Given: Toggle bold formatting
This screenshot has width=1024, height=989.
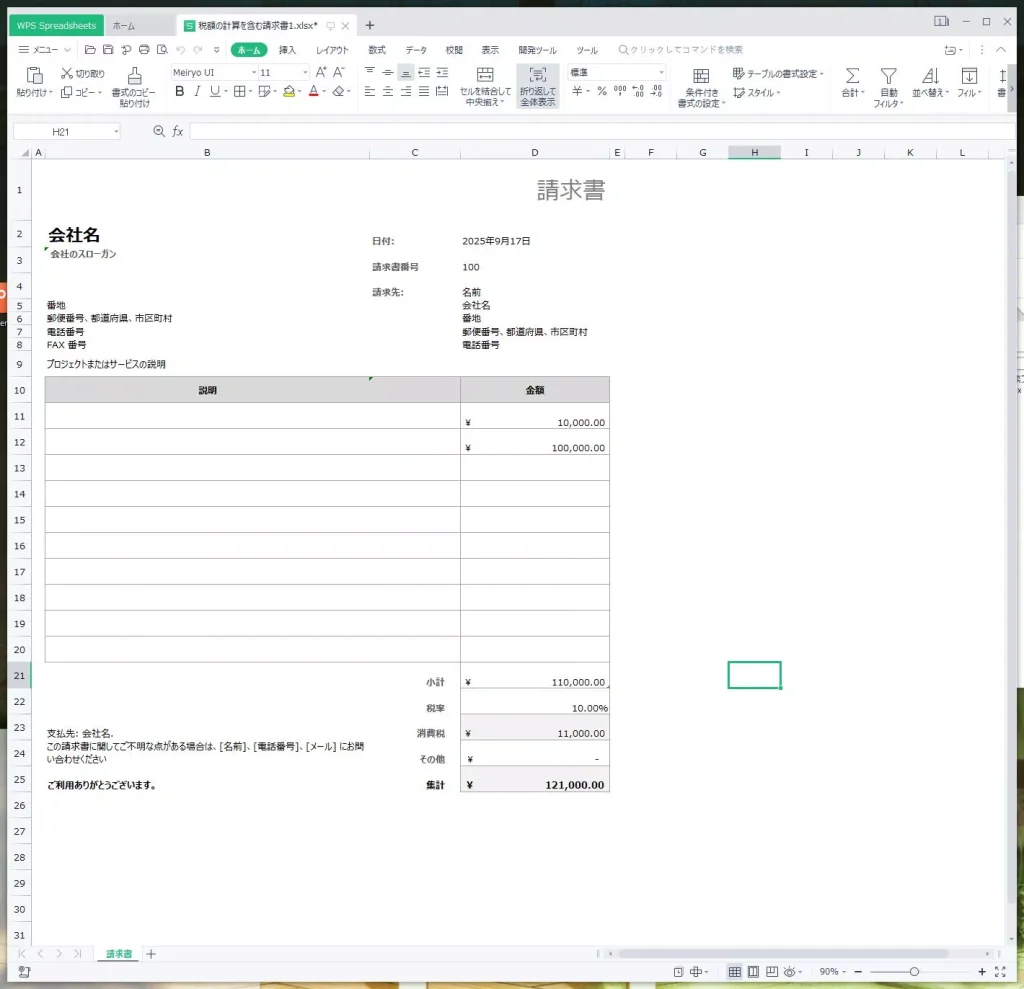Looking at the screenshot, I should (x=180, y=91).
